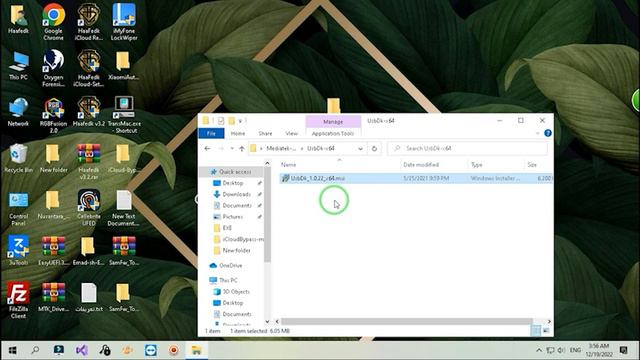Show hidden system tray icons chevron
This screenshot has width=640, height=360.
pos(539,350)
